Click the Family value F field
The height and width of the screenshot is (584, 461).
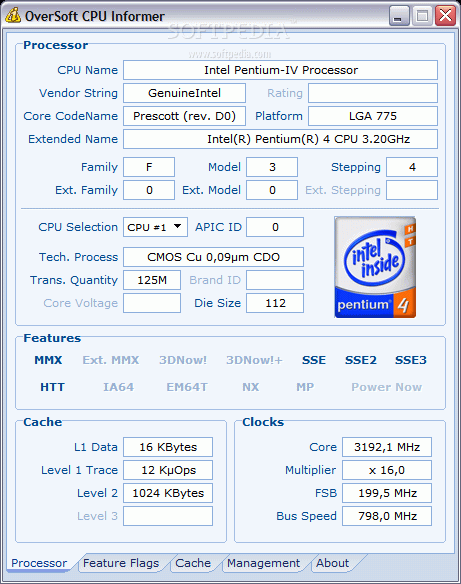(x=149, y=167)
